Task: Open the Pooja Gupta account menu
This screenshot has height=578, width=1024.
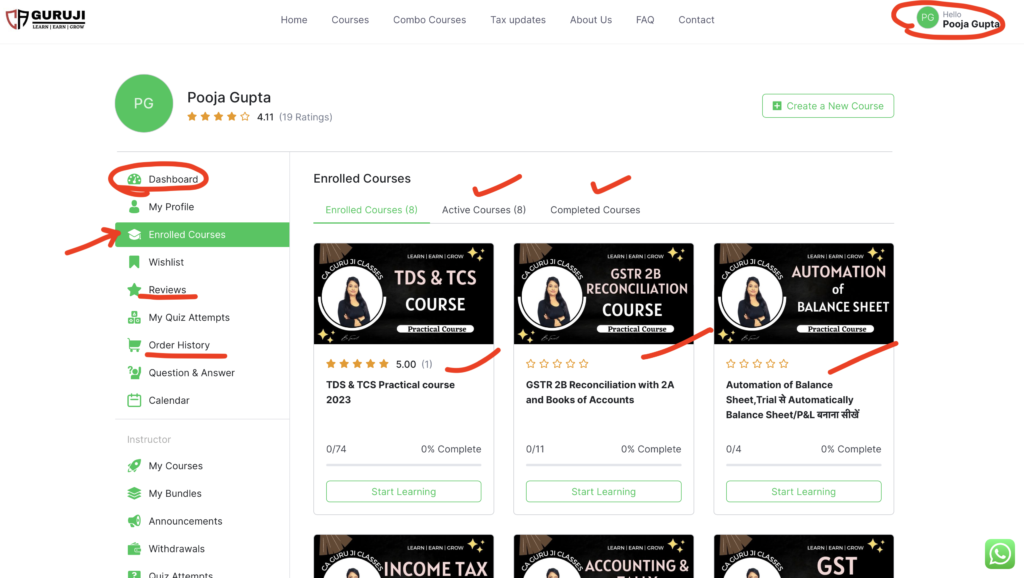Action: pyautogui.click(x=958, y=19)
